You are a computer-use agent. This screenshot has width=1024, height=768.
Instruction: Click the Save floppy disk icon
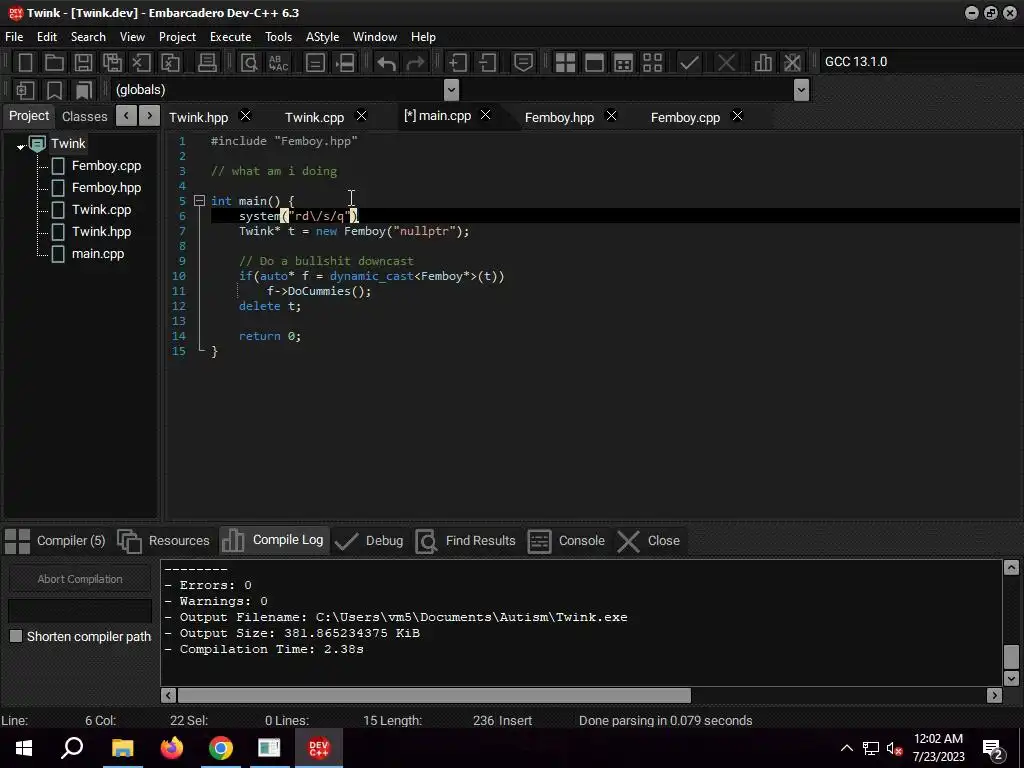pyautogui.click(x=83, y=63)
